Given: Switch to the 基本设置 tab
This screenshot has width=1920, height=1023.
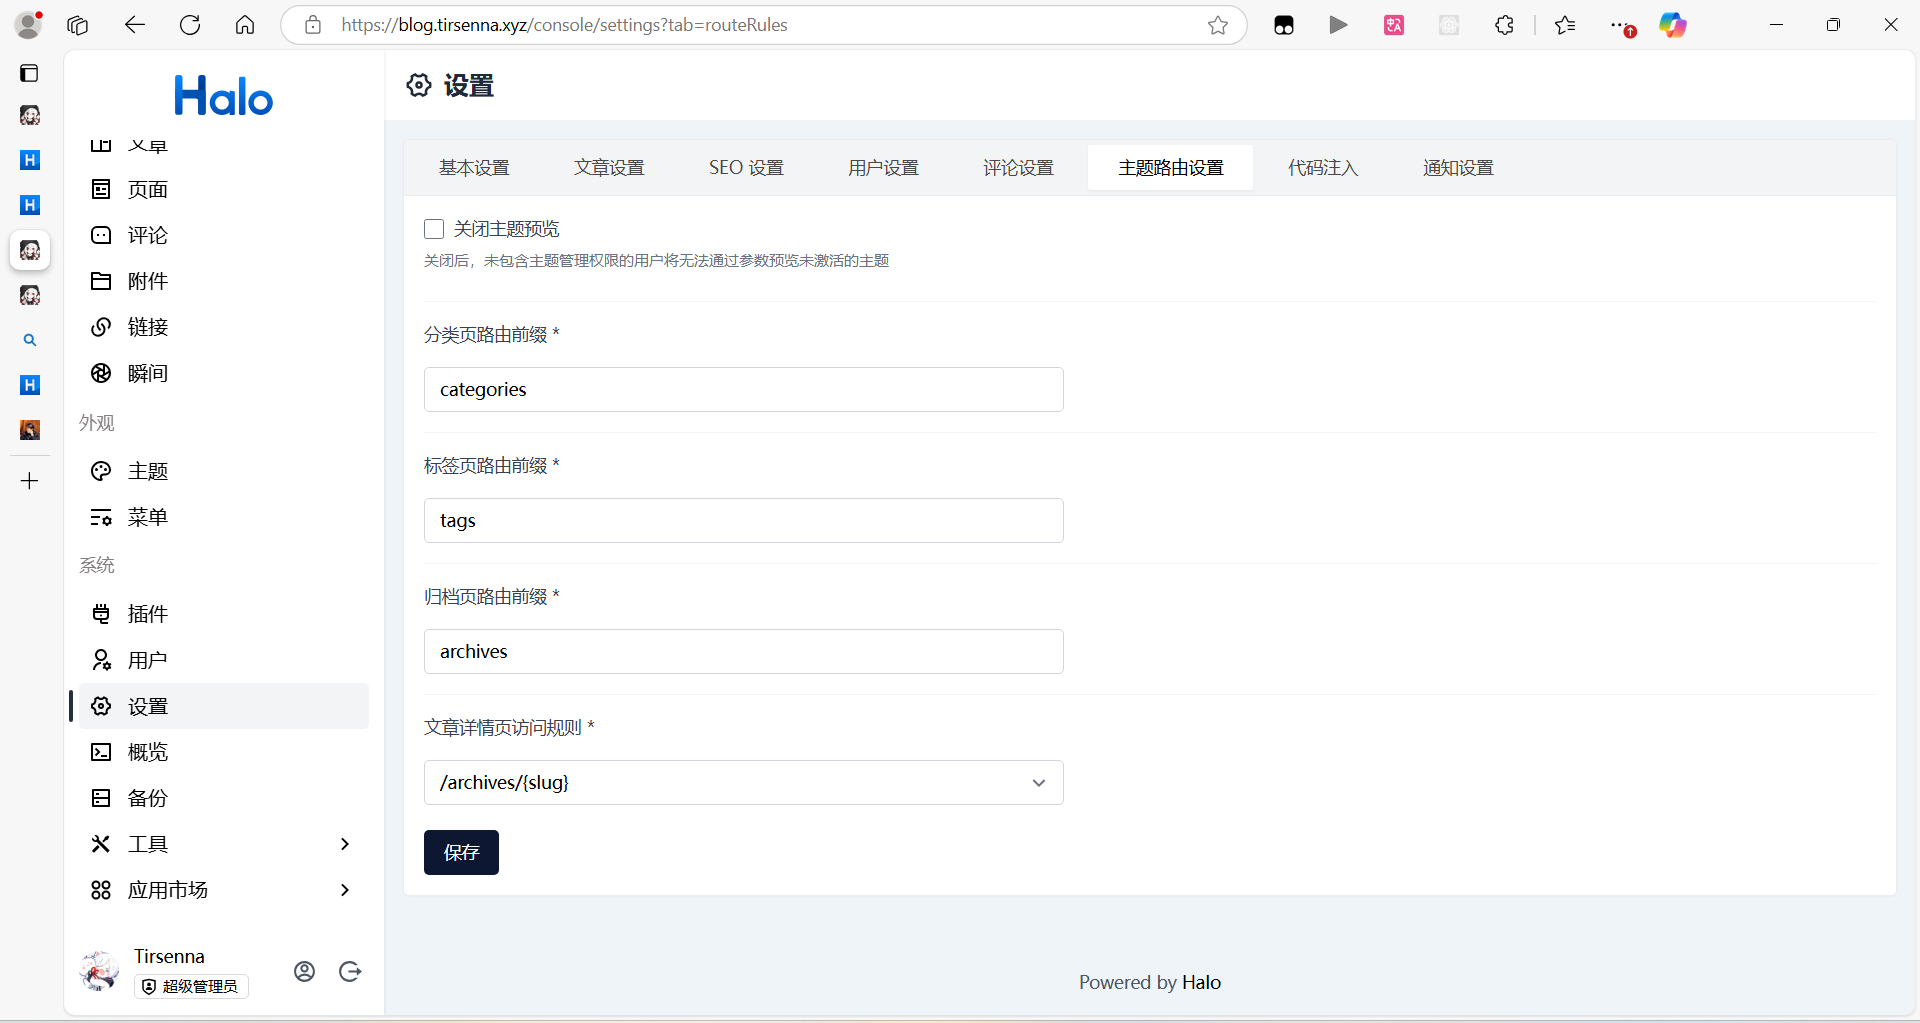Looking at the screenshot, I should point(474,168).
